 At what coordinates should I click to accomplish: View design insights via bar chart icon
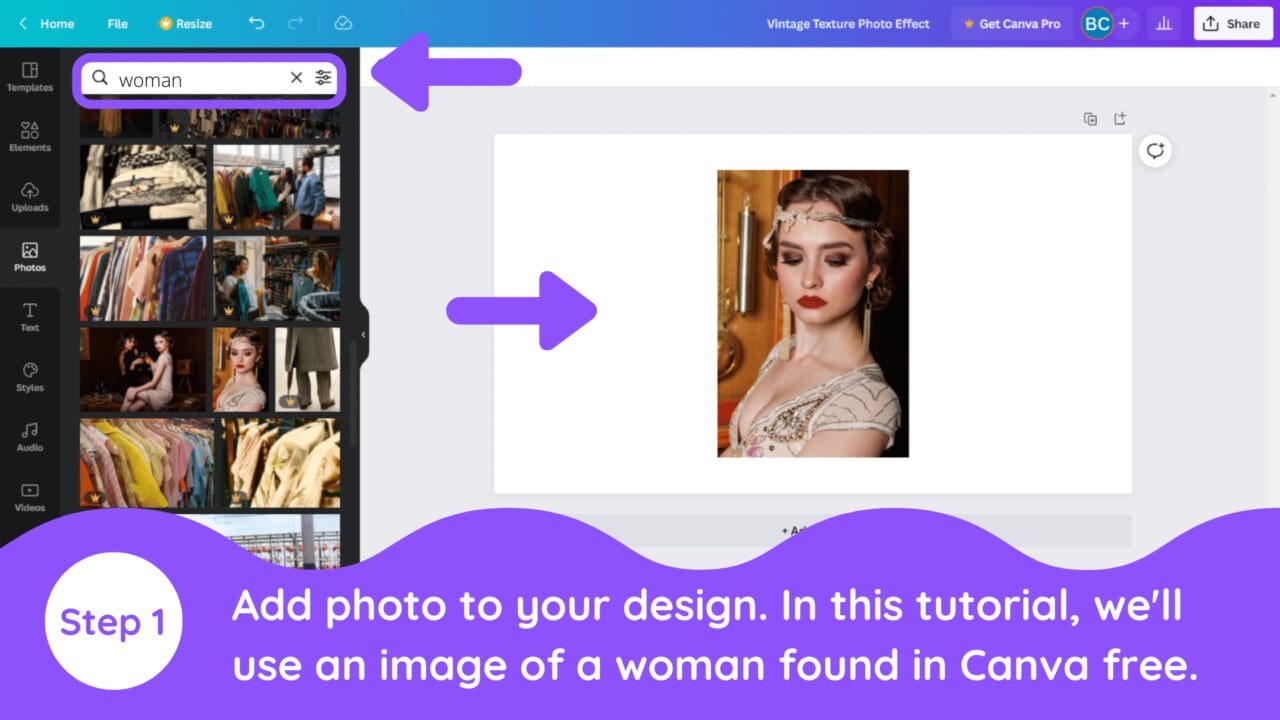coord(1163,23)
